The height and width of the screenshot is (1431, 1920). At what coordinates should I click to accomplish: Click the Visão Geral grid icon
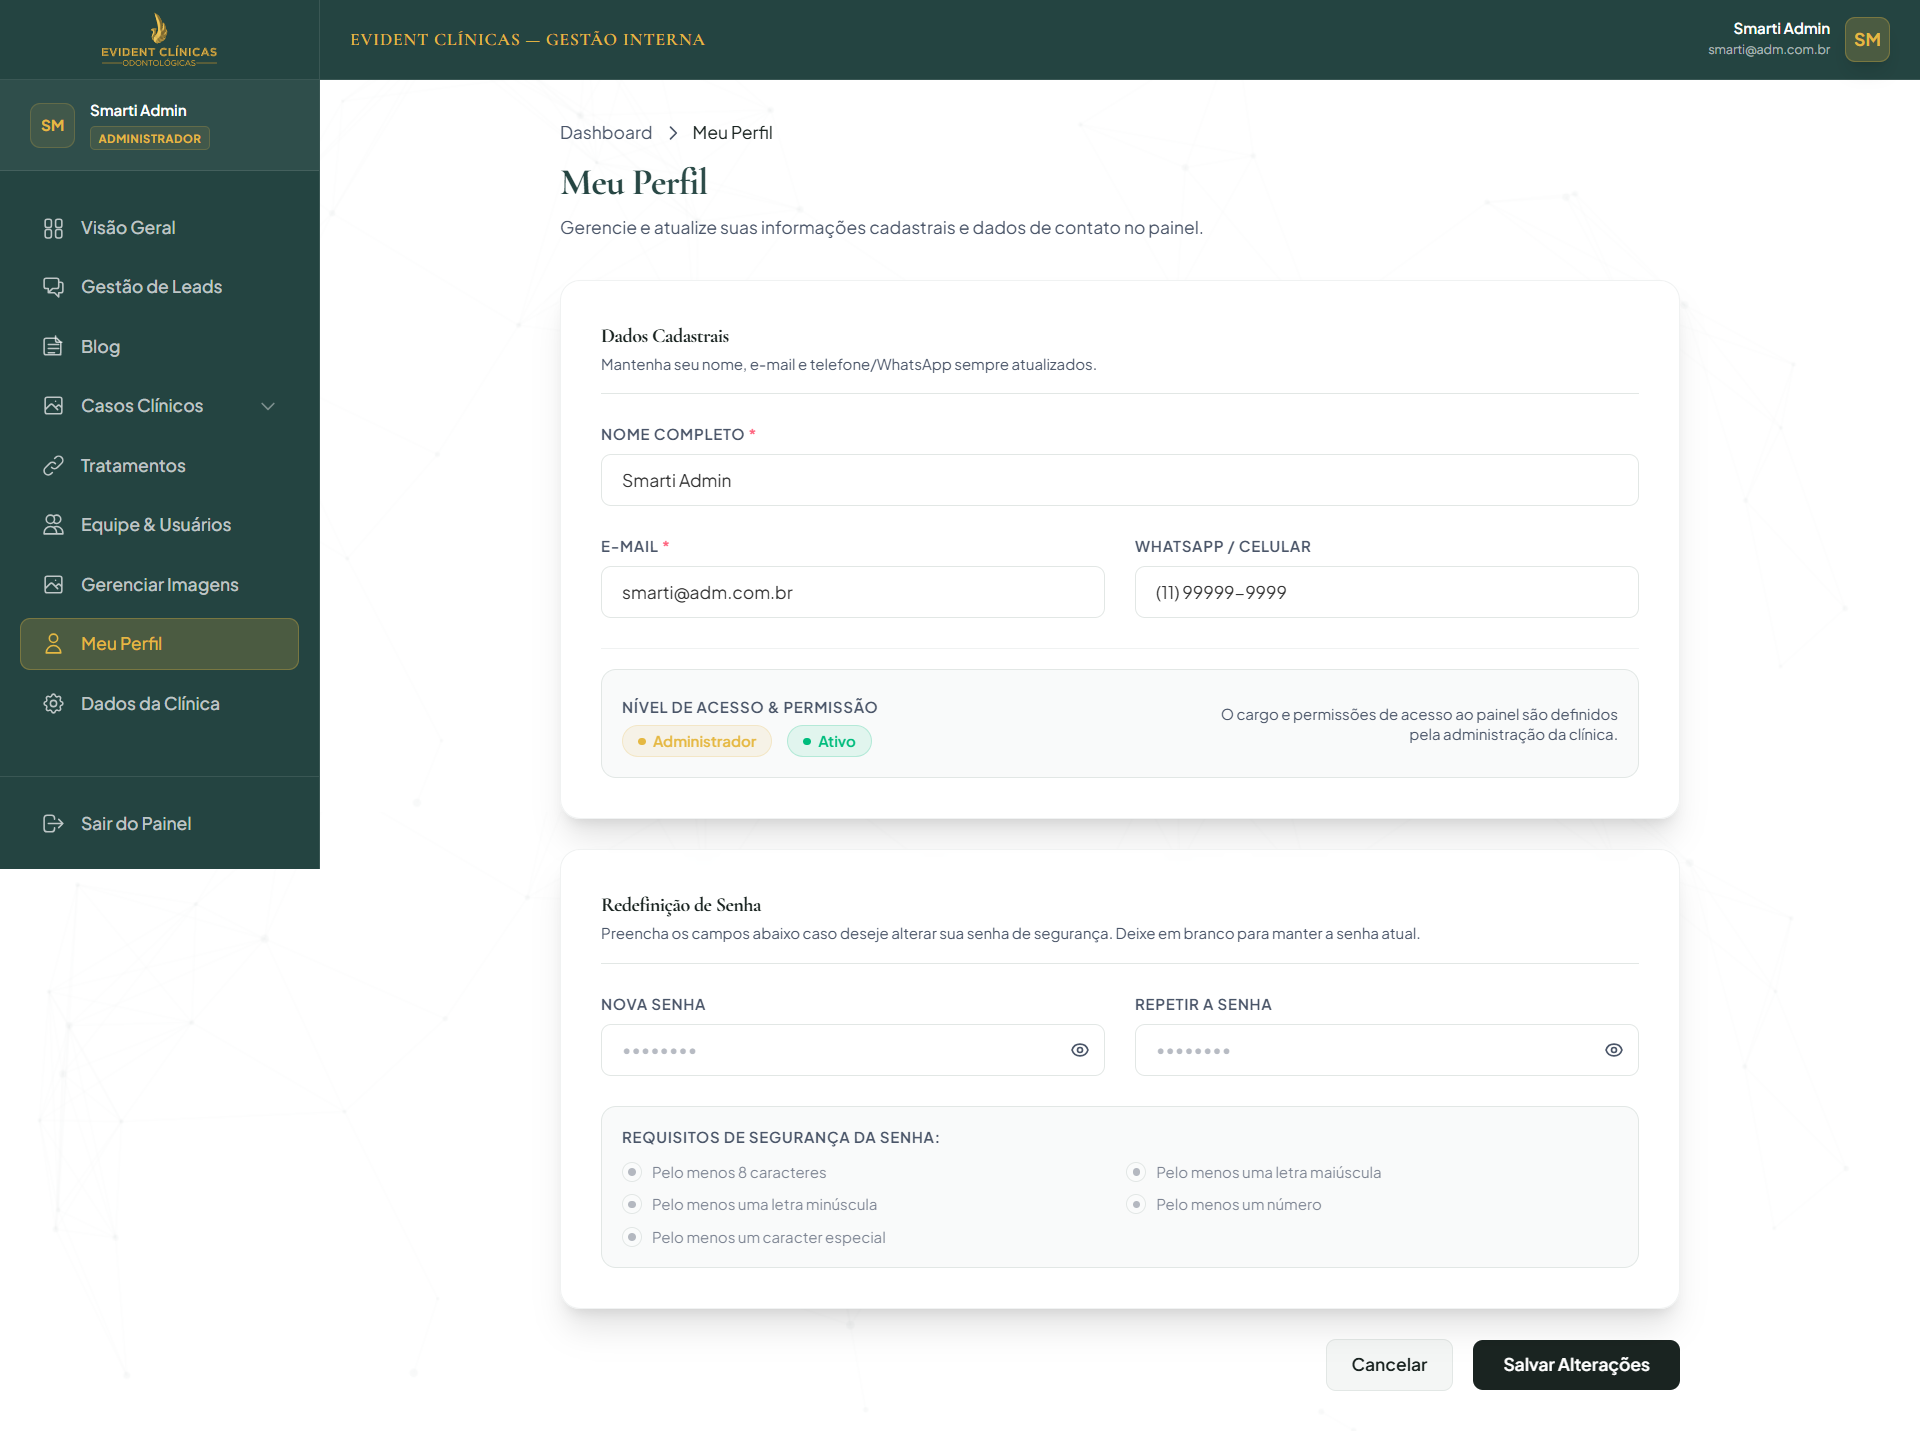(x=54, y=228)
